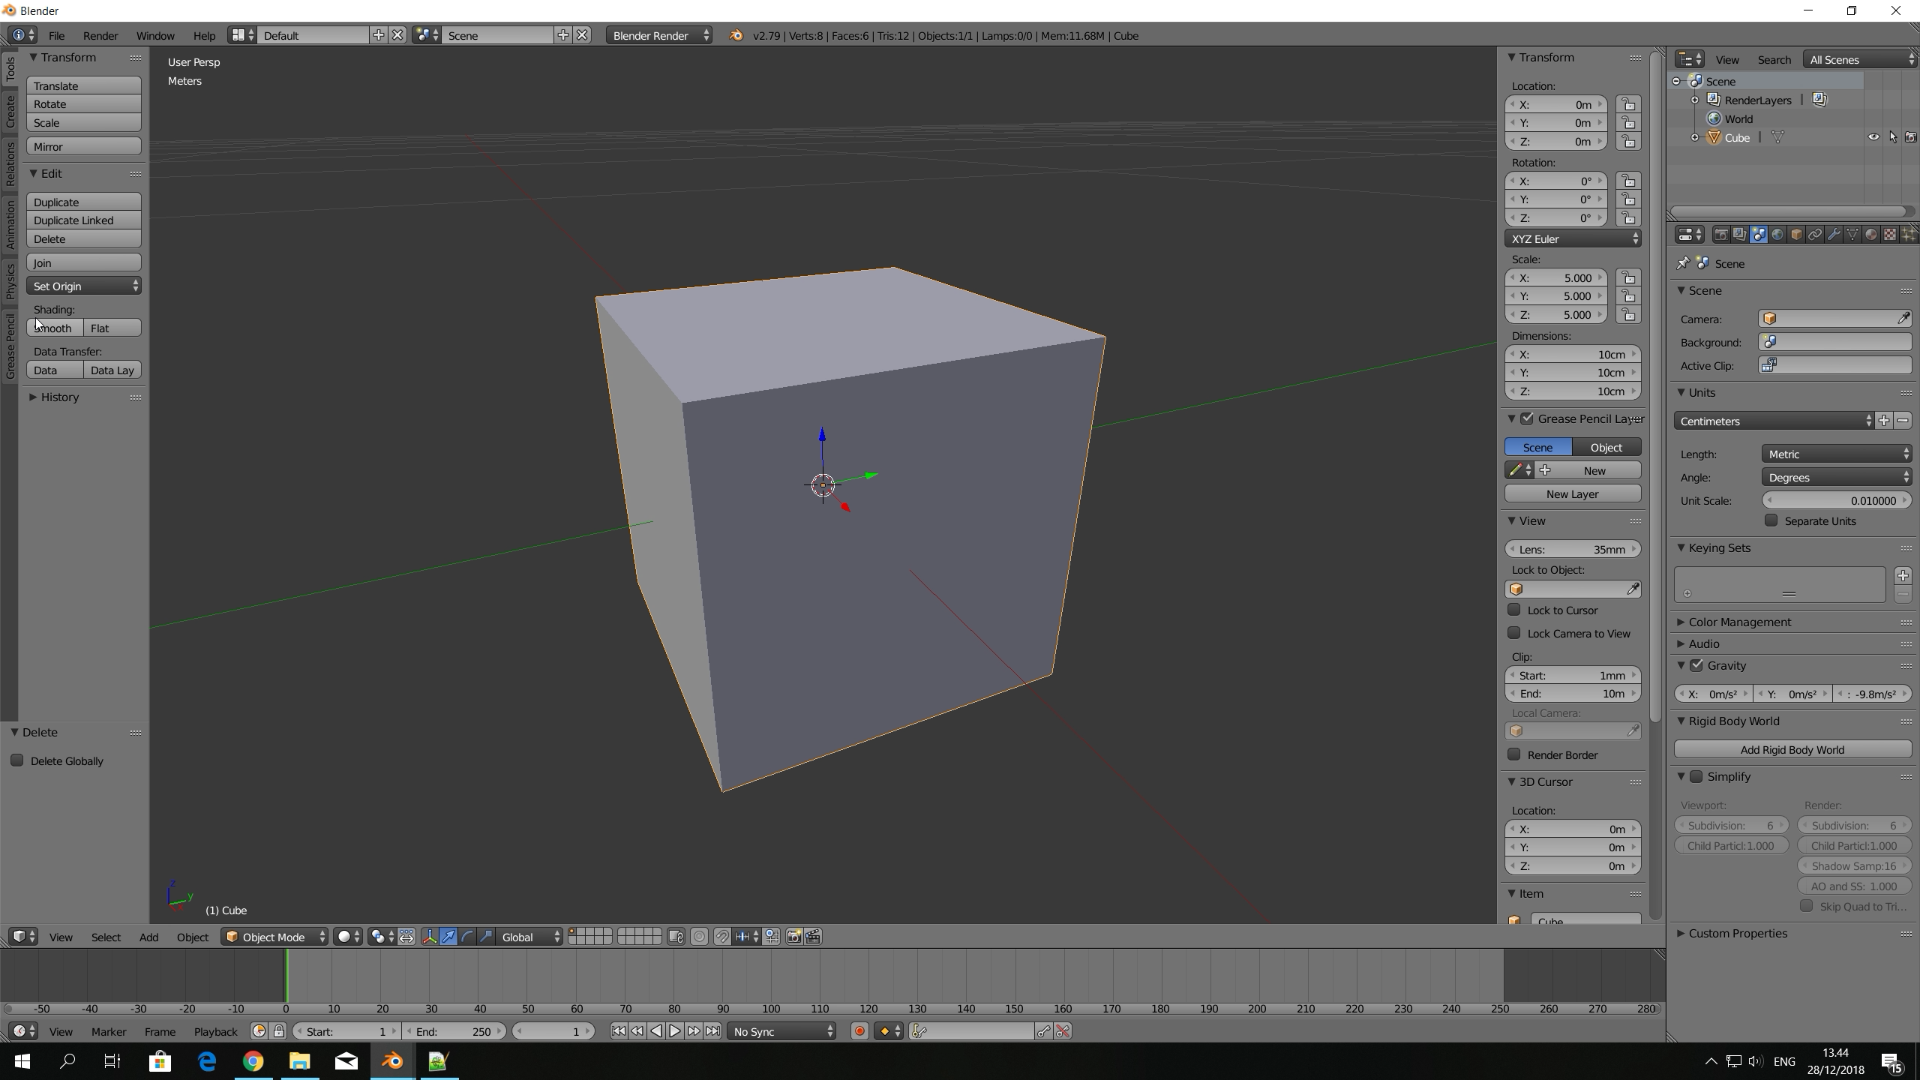Select the Scale manipulator icon
1920x1080 pixels.
486,937
